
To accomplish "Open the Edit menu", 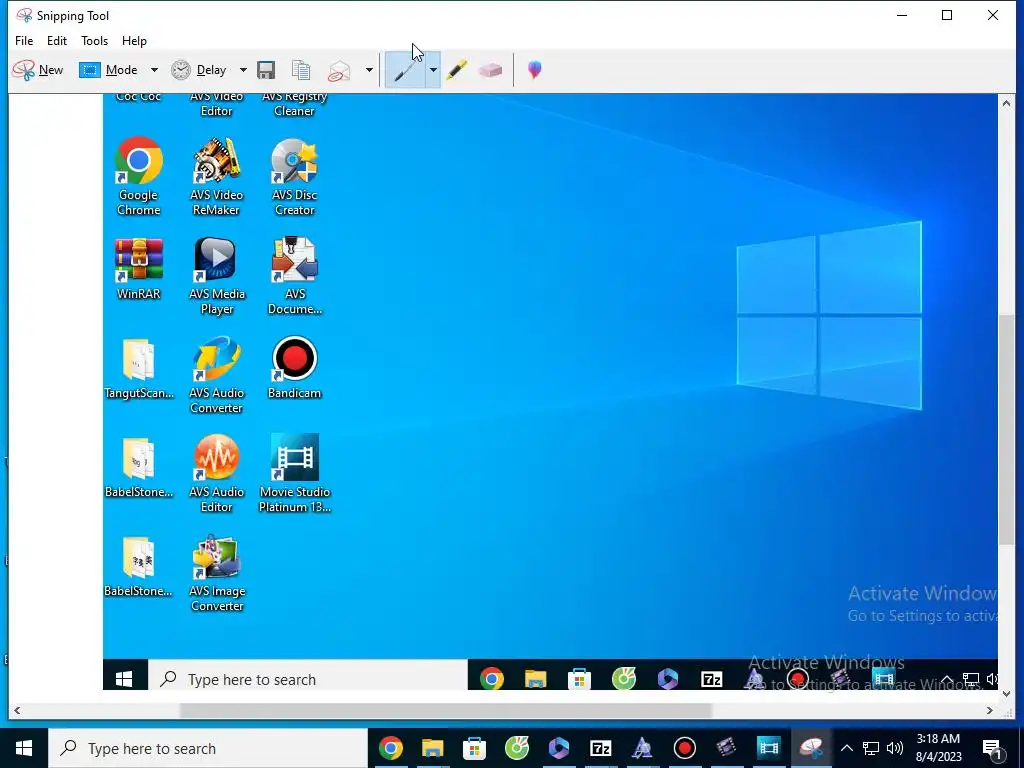I will [57, 40].
